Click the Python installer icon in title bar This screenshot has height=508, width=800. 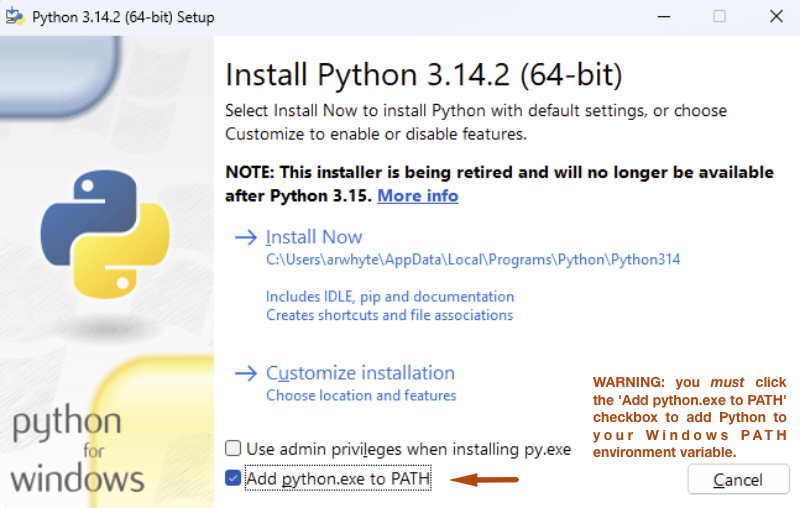pyautogui.click(x=15, y=17)
